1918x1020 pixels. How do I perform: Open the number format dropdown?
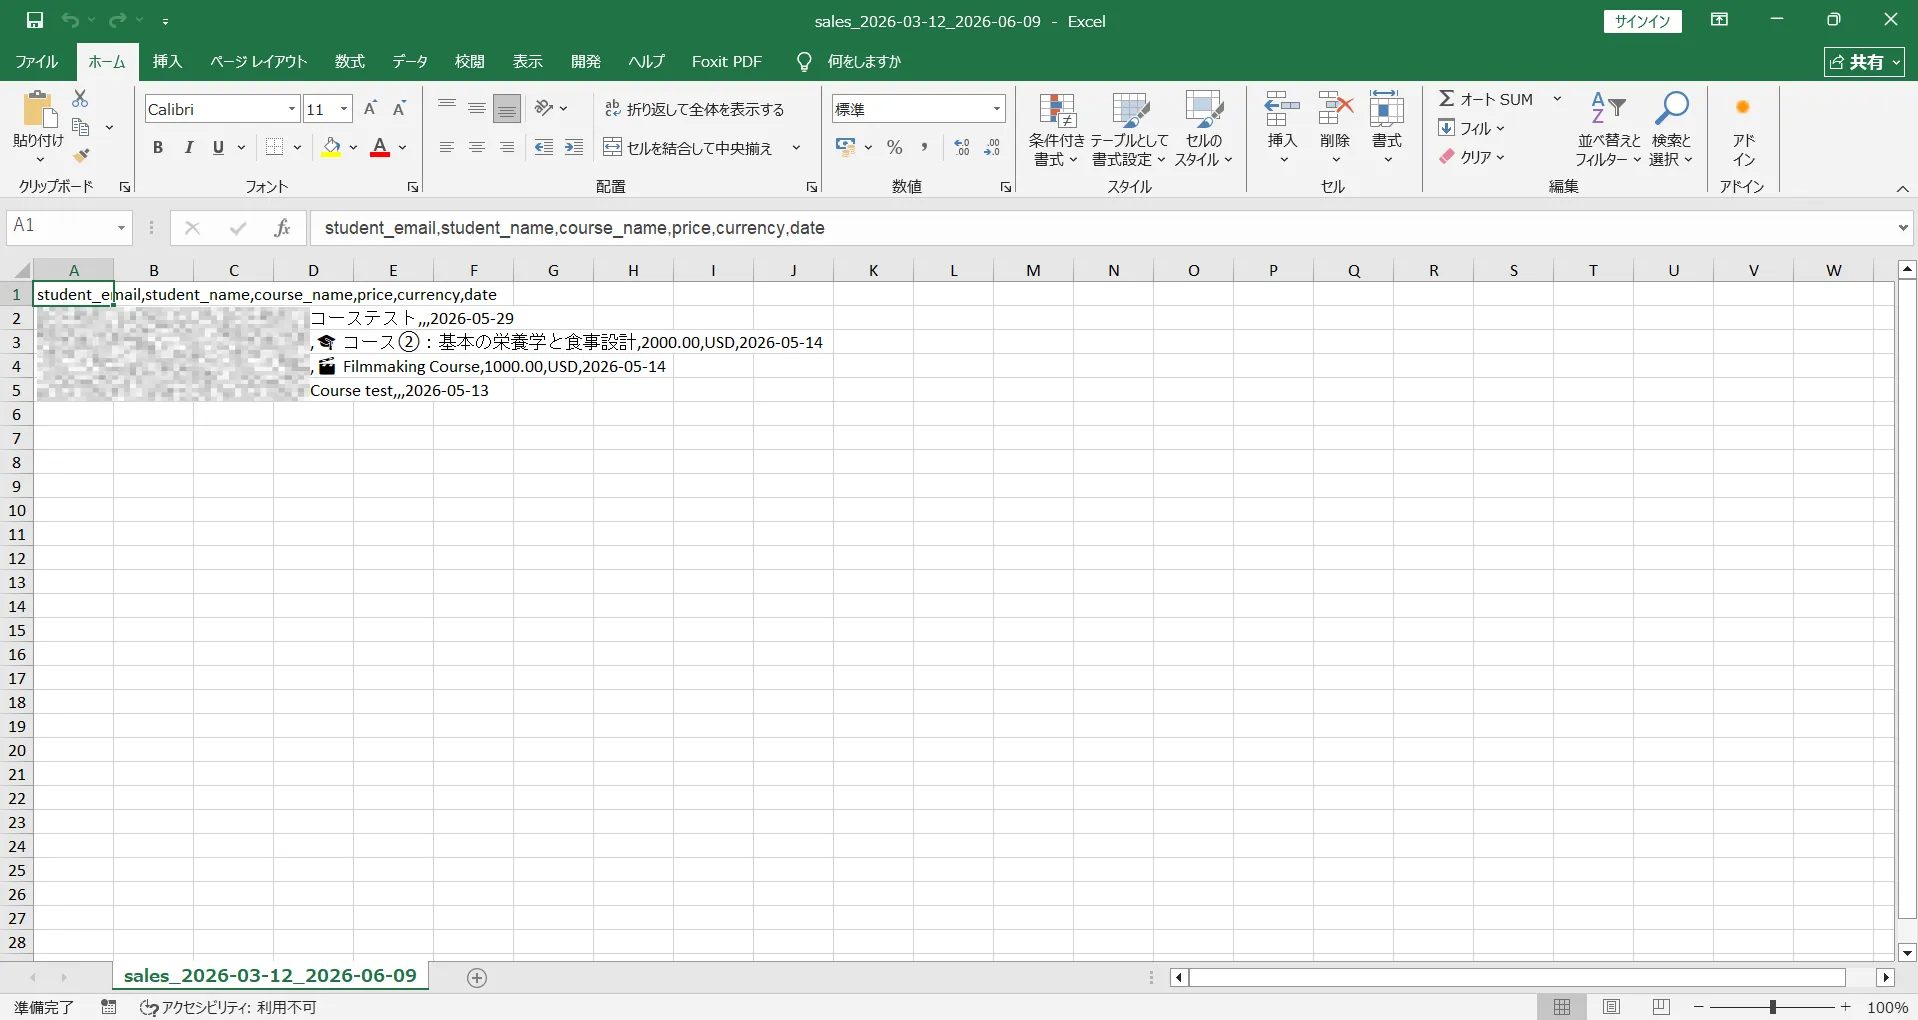997,109
